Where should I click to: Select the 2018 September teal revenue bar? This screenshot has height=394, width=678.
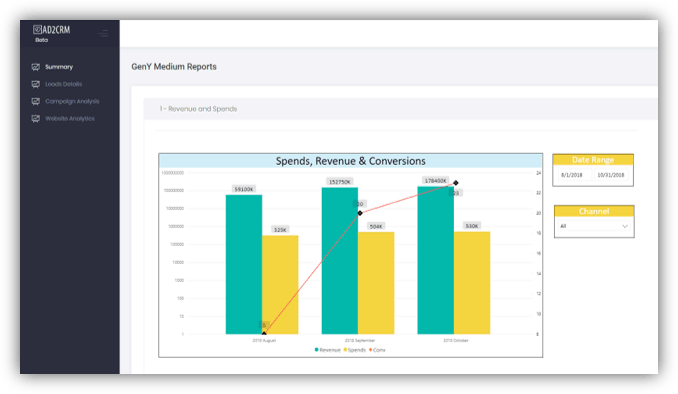(340, 260)
